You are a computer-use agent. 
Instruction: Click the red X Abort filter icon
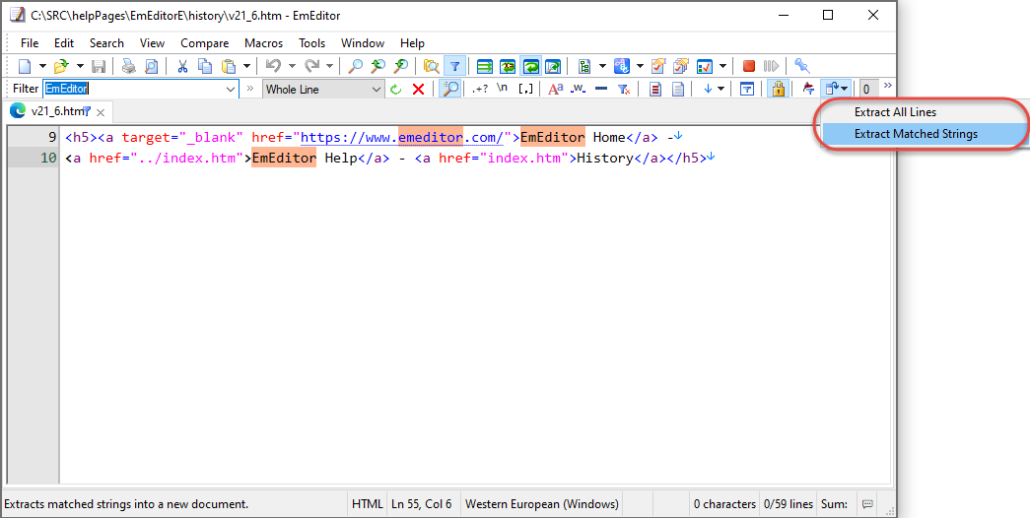tap(418, 89)
